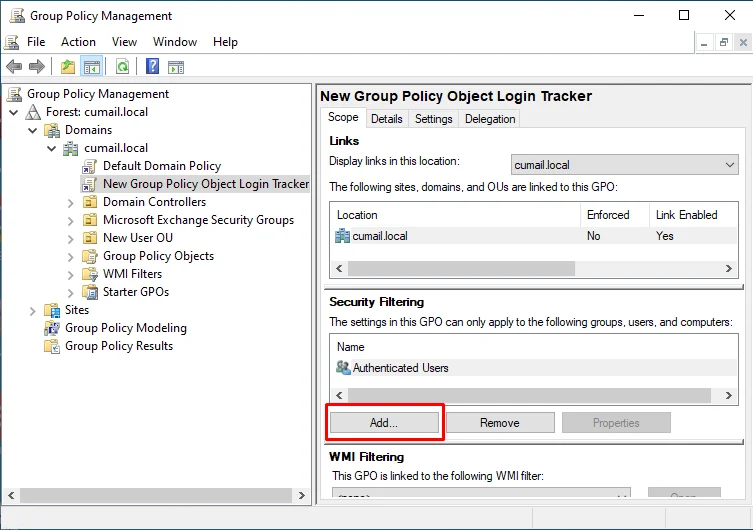The image size is (753, 530).
Task: Click the domain icon in Links table row
Action: pyautogui.click(x=342, y=236)
